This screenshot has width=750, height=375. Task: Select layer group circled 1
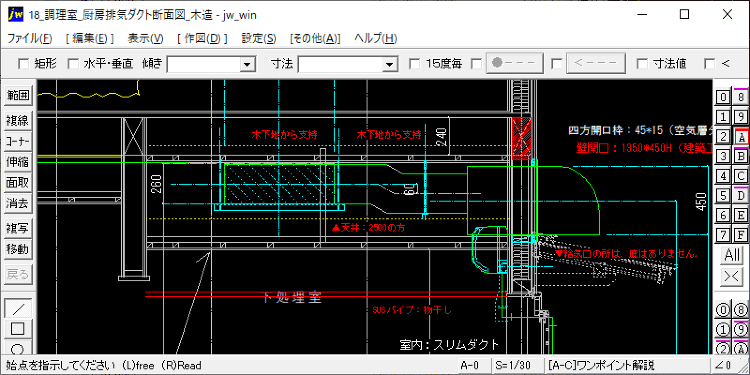723,330
